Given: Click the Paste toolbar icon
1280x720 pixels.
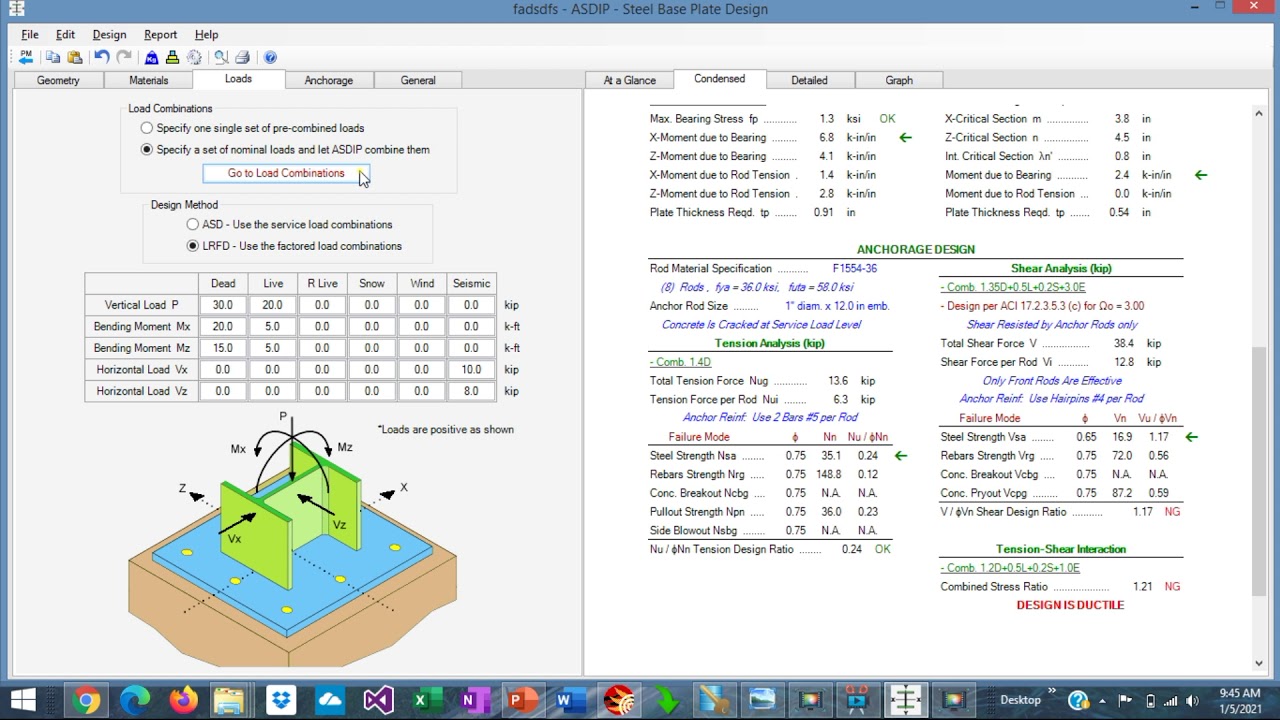Looking at the screenshot, I should click(75, 57).
